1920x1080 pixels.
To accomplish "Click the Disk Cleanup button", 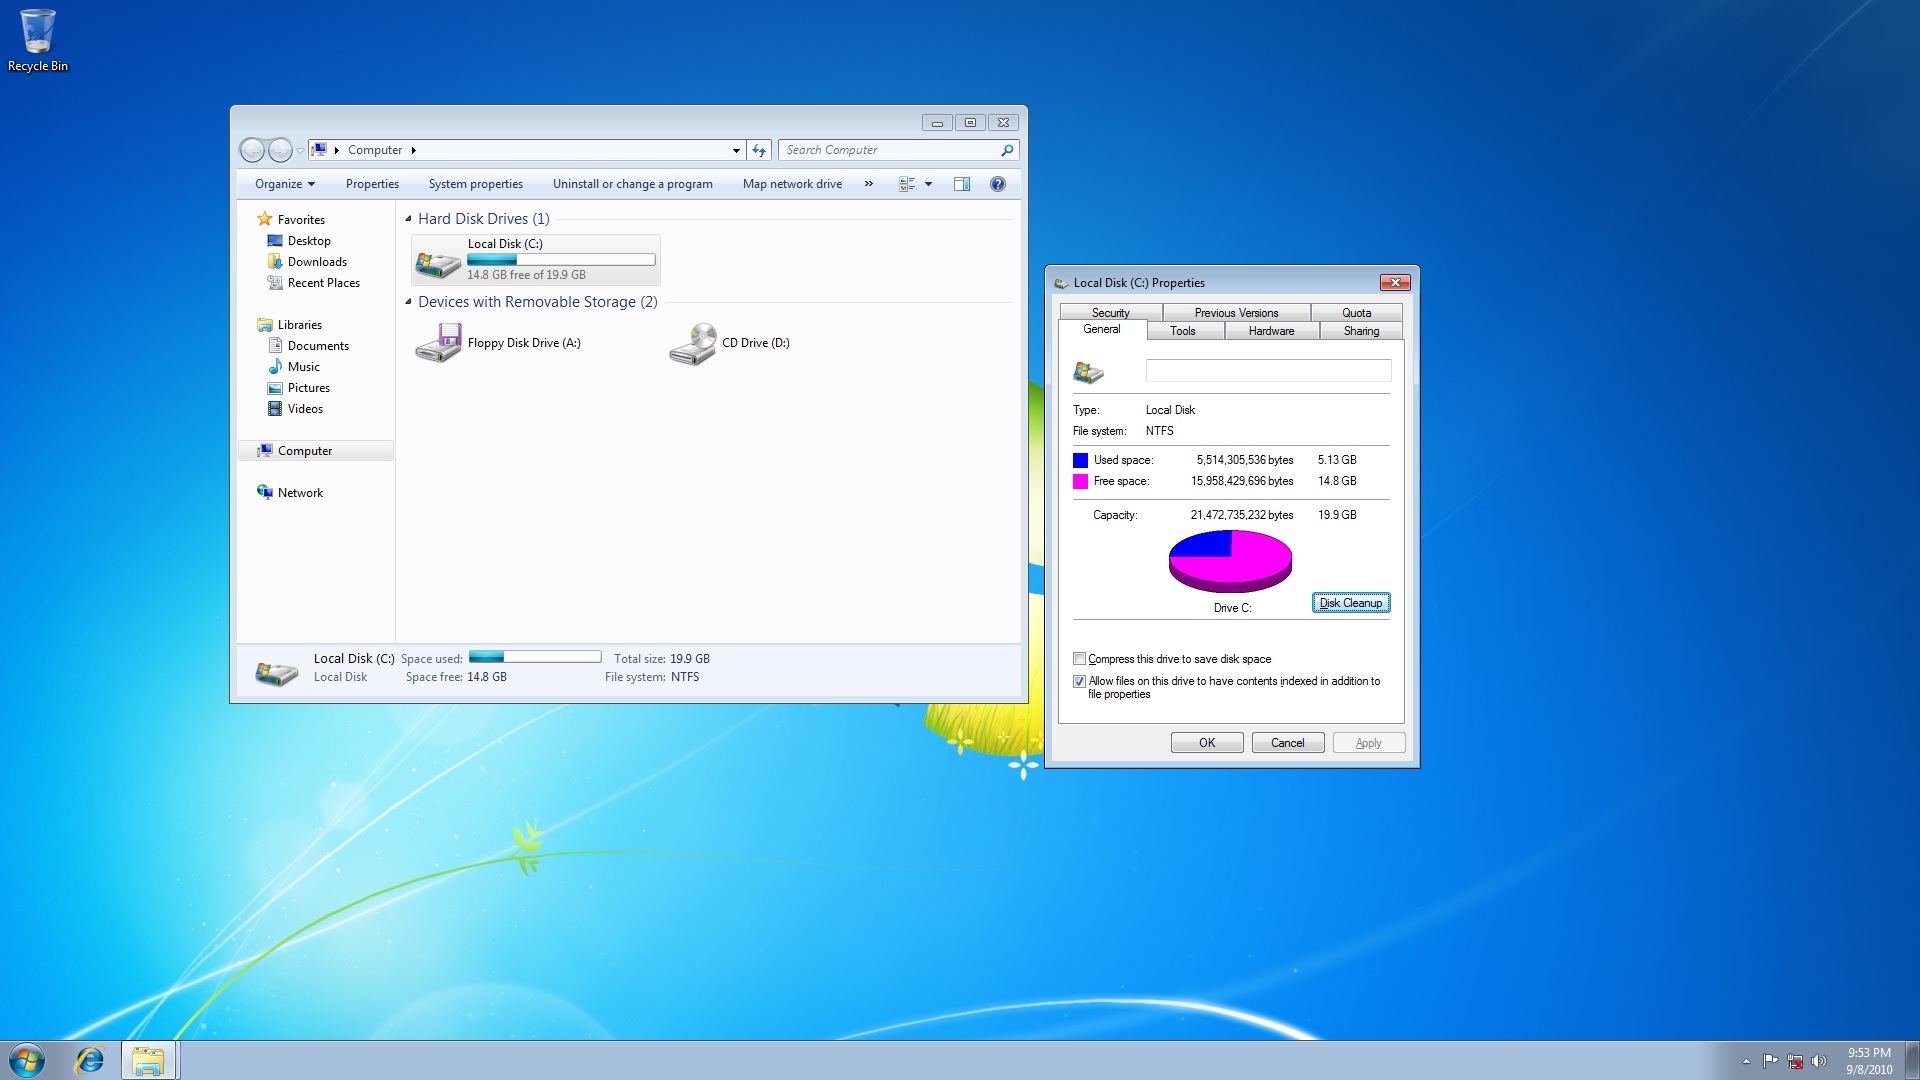I will [1350, 603].
